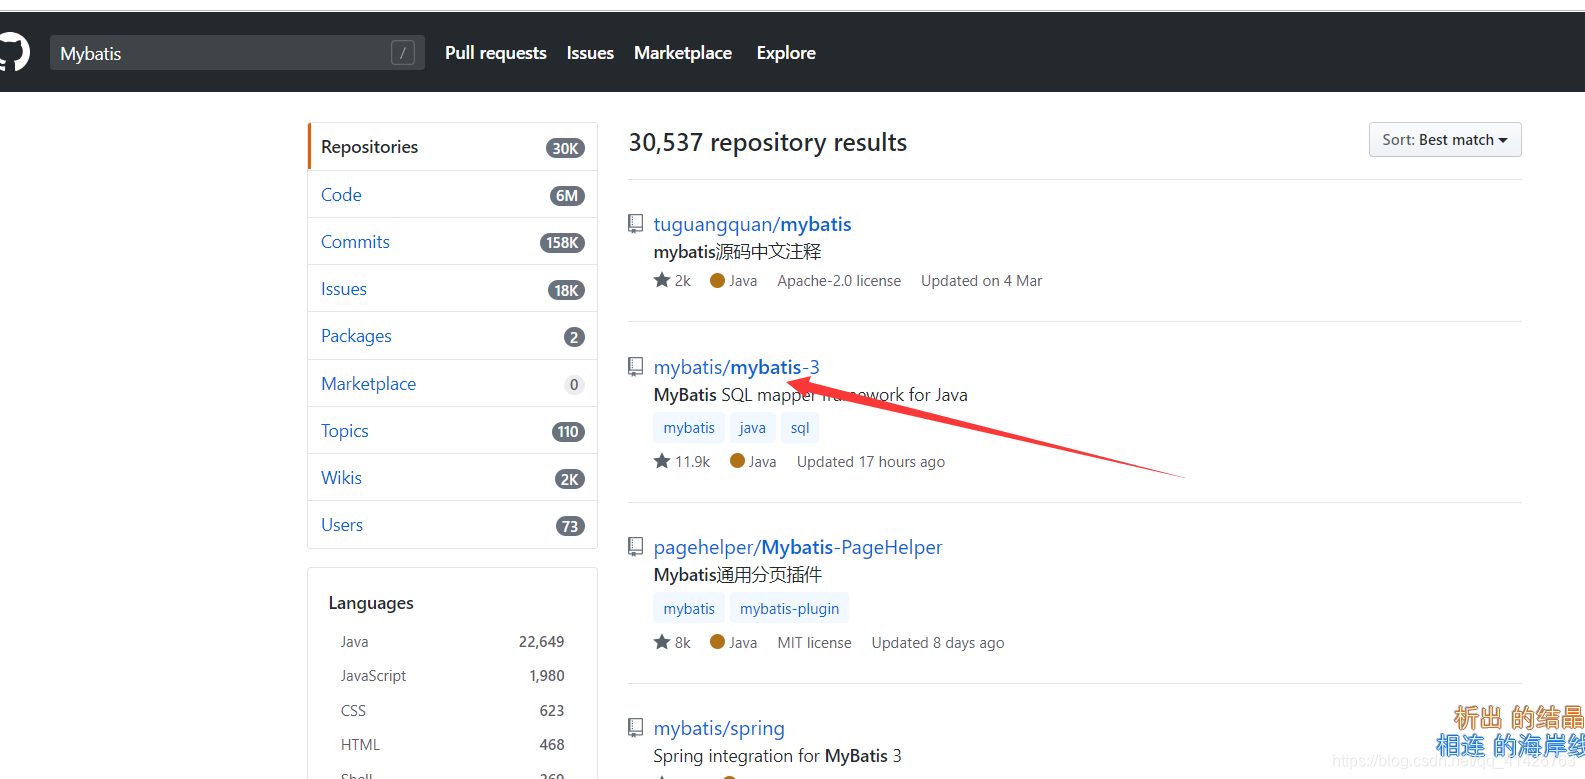Click repository icon beside tuguangquan/mybatis
Image resolution: width=1585 pixels, height=779 pixels.
click(x=635, y=224)
